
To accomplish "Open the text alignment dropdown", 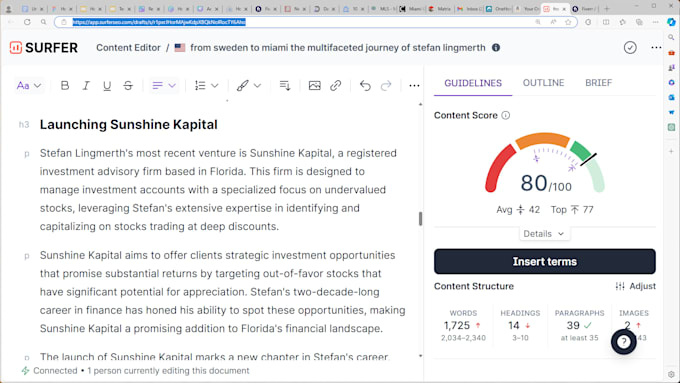I will (164, 86).
